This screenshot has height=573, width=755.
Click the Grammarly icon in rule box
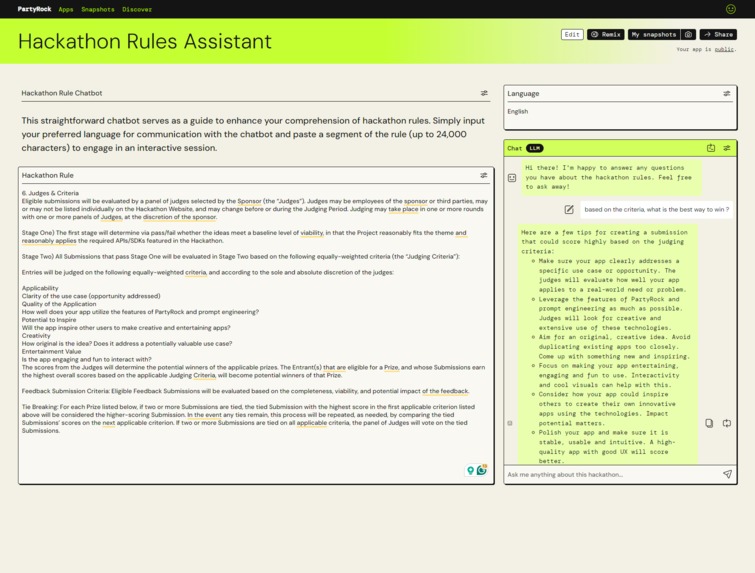tap(482, 470)
